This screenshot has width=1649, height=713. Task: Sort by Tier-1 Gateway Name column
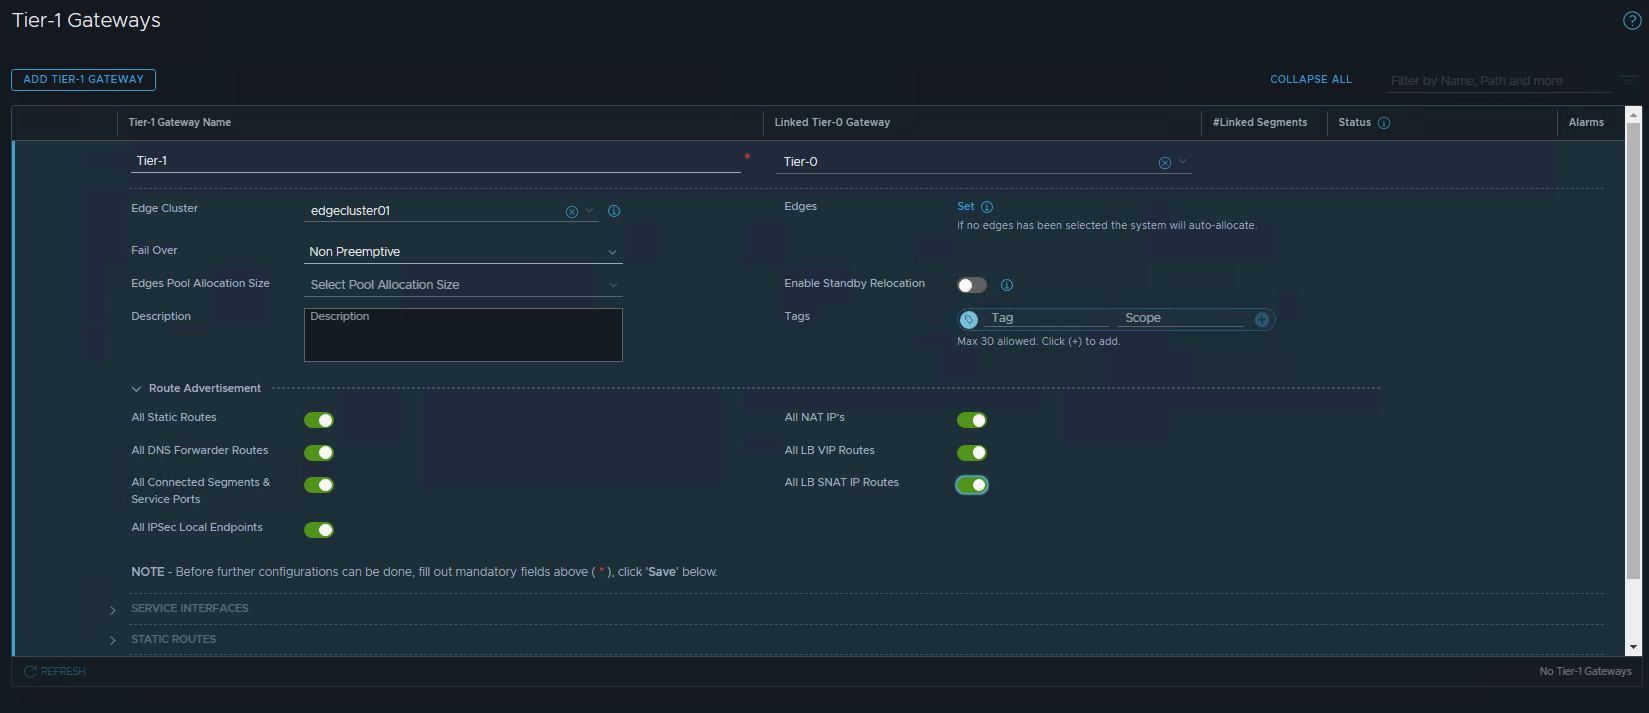pyautogui.click(x=180, y=123)
